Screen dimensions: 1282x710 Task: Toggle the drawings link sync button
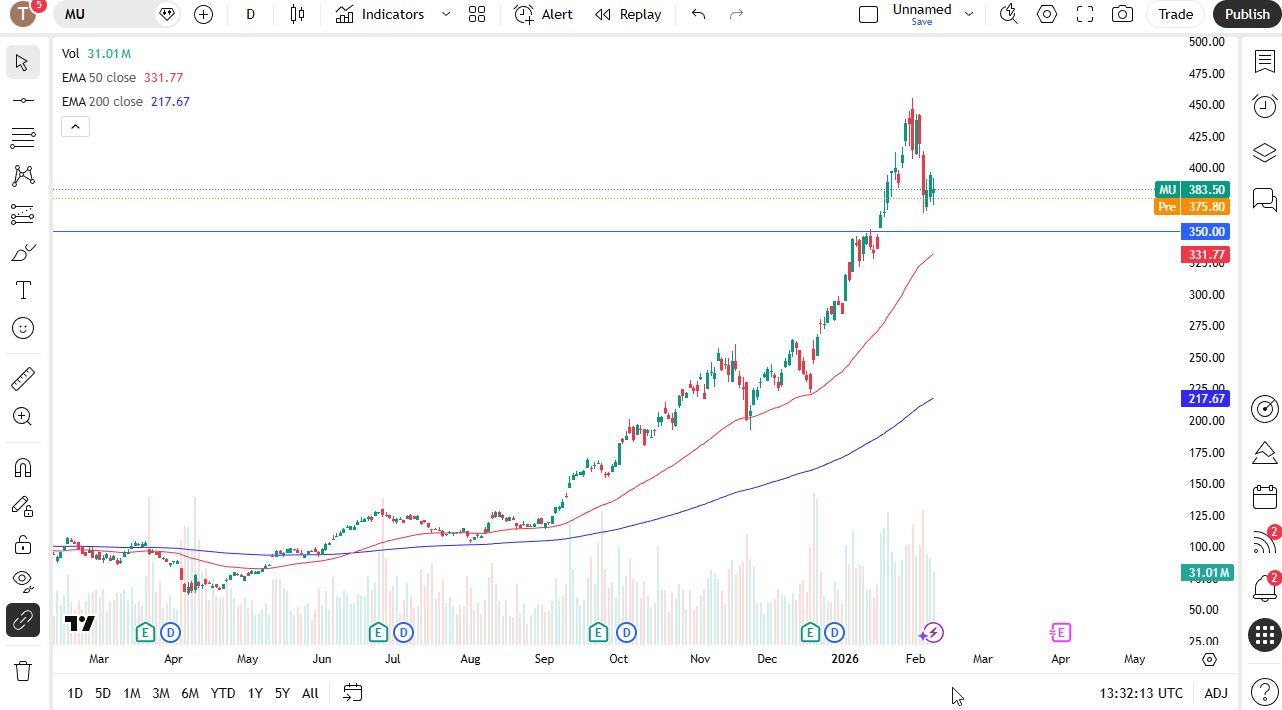(x=22, y=620)
